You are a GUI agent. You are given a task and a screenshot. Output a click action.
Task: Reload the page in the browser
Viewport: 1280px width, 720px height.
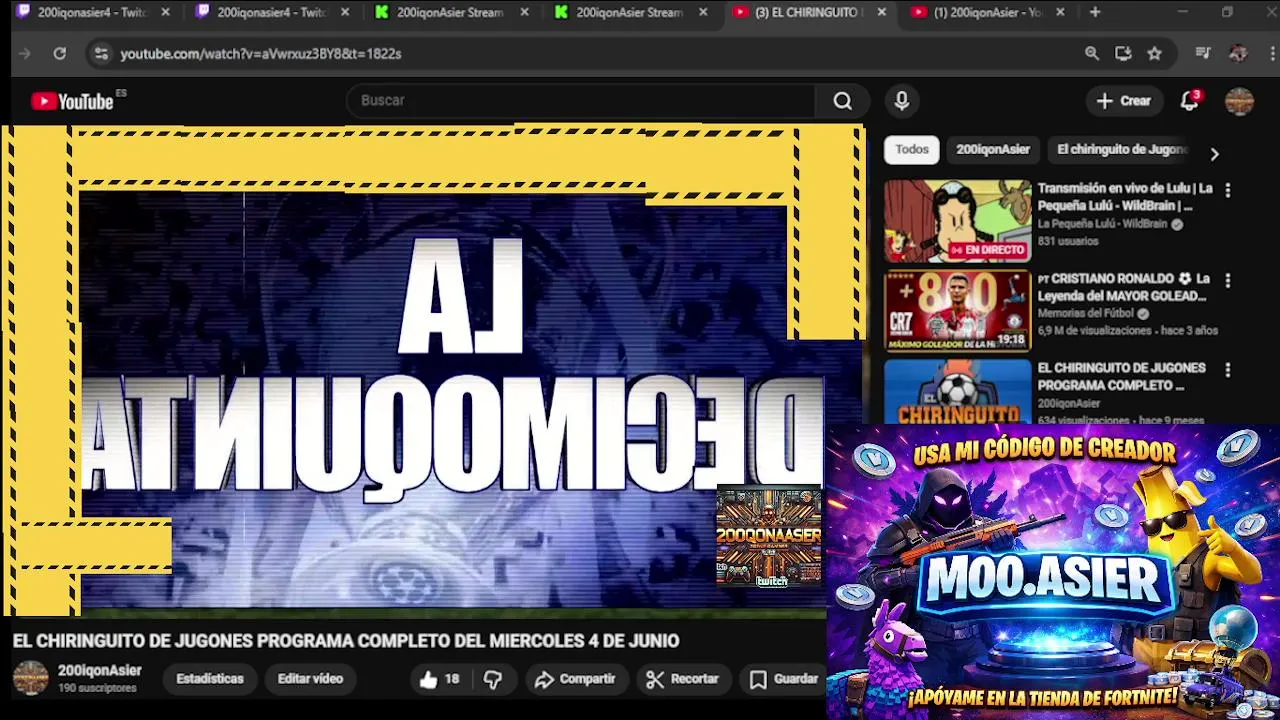tap(60, 54)
